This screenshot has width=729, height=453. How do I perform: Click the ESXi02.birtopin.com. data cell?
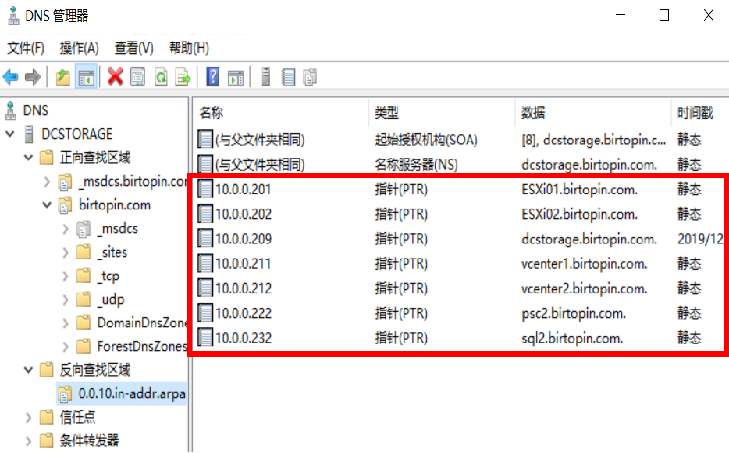click(579, 214)
